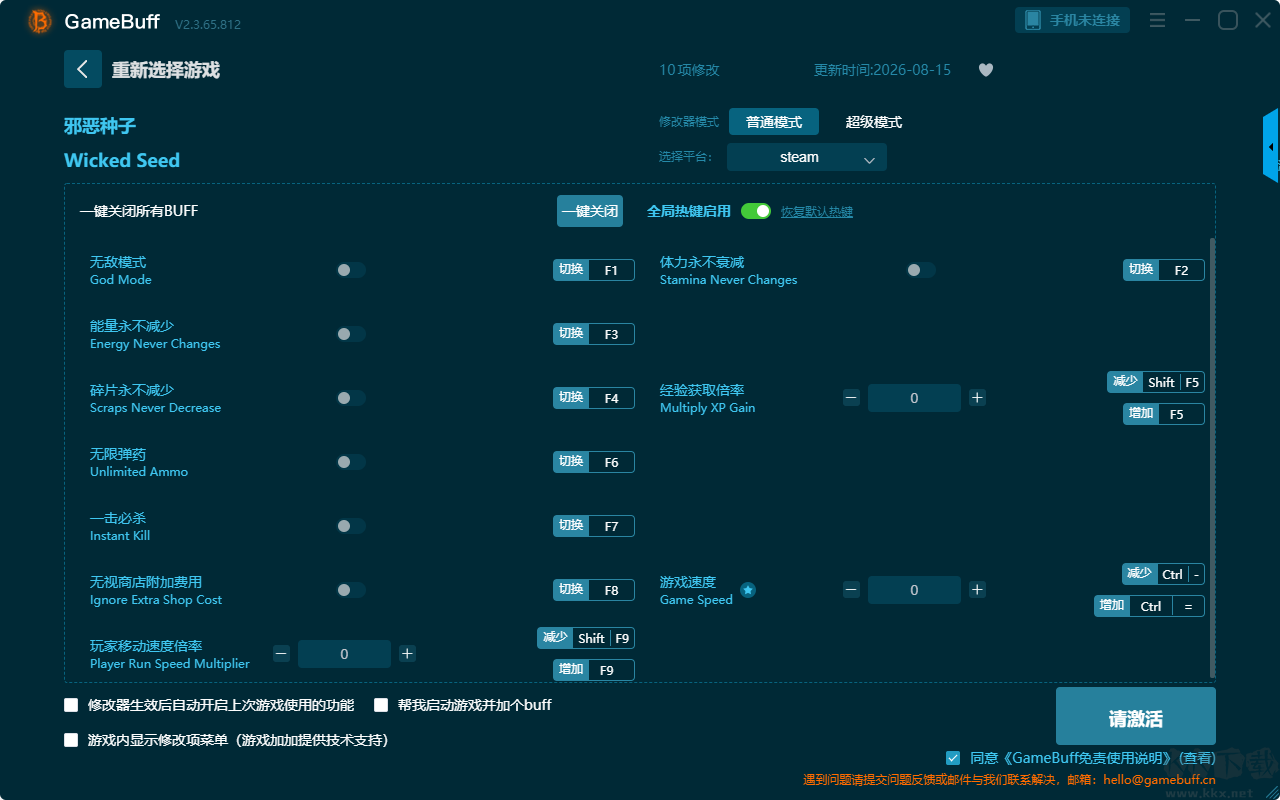
Task: Activate Instant Kill toggle
Action: (351, 526)
